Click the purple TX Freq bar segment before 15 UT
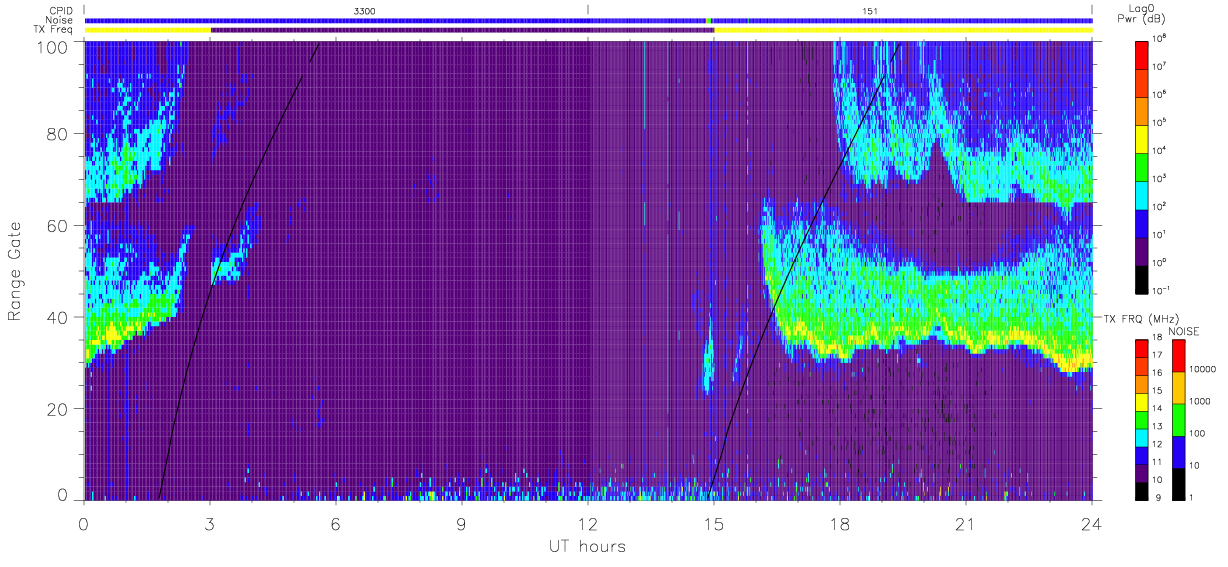 click(462, 30)
